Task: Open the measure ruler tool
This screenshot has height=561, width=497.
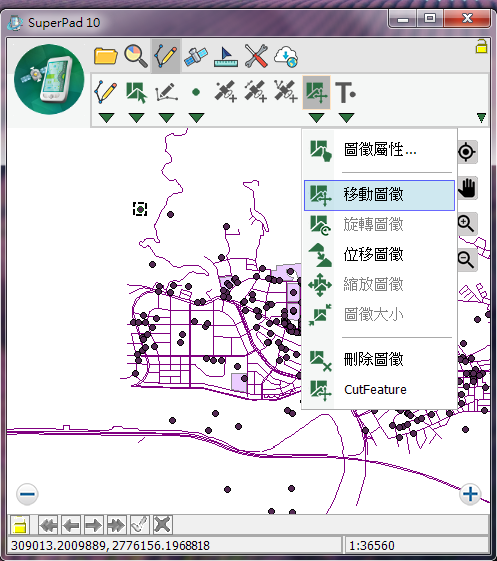Action: click(x=226, y=57)
